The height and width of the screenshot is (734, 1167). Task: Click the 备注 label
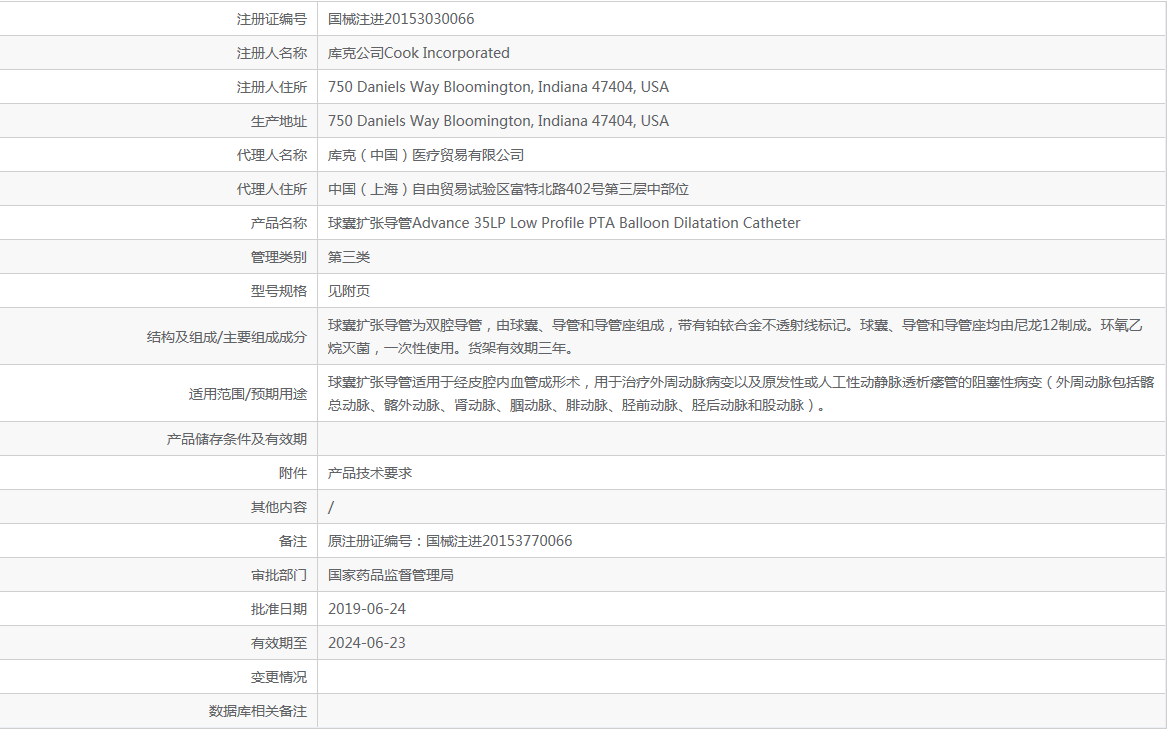tap(293, 541)
